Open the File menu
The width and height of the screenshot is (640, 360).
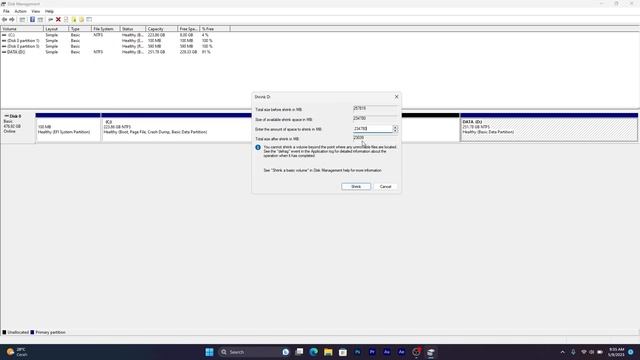coord(6,11)
